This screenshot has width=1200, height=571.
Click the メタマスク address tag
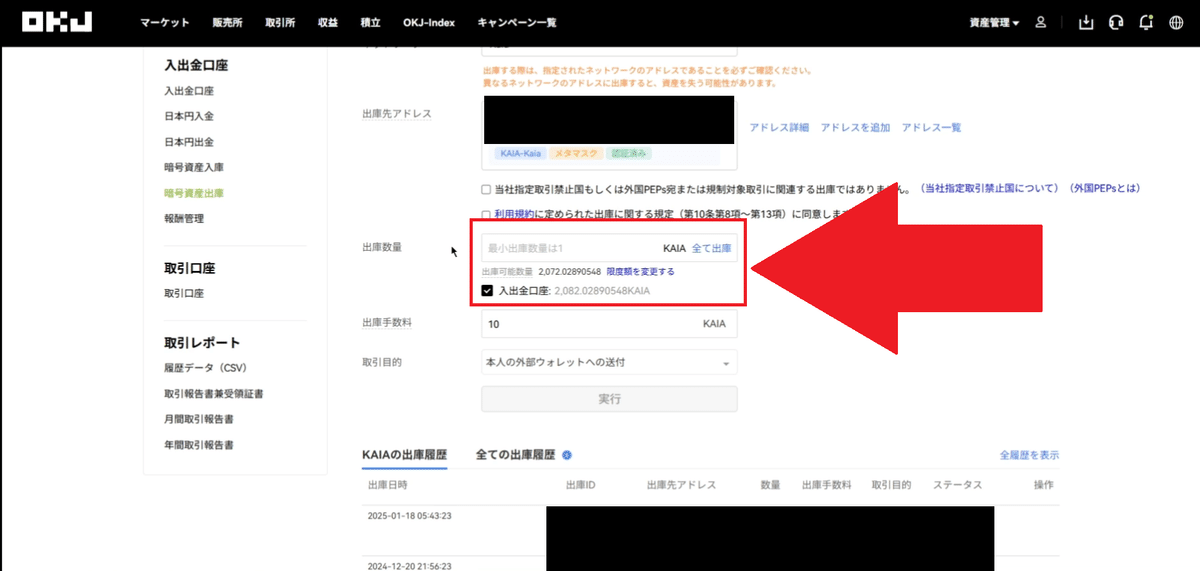click(x=576, y=154)
